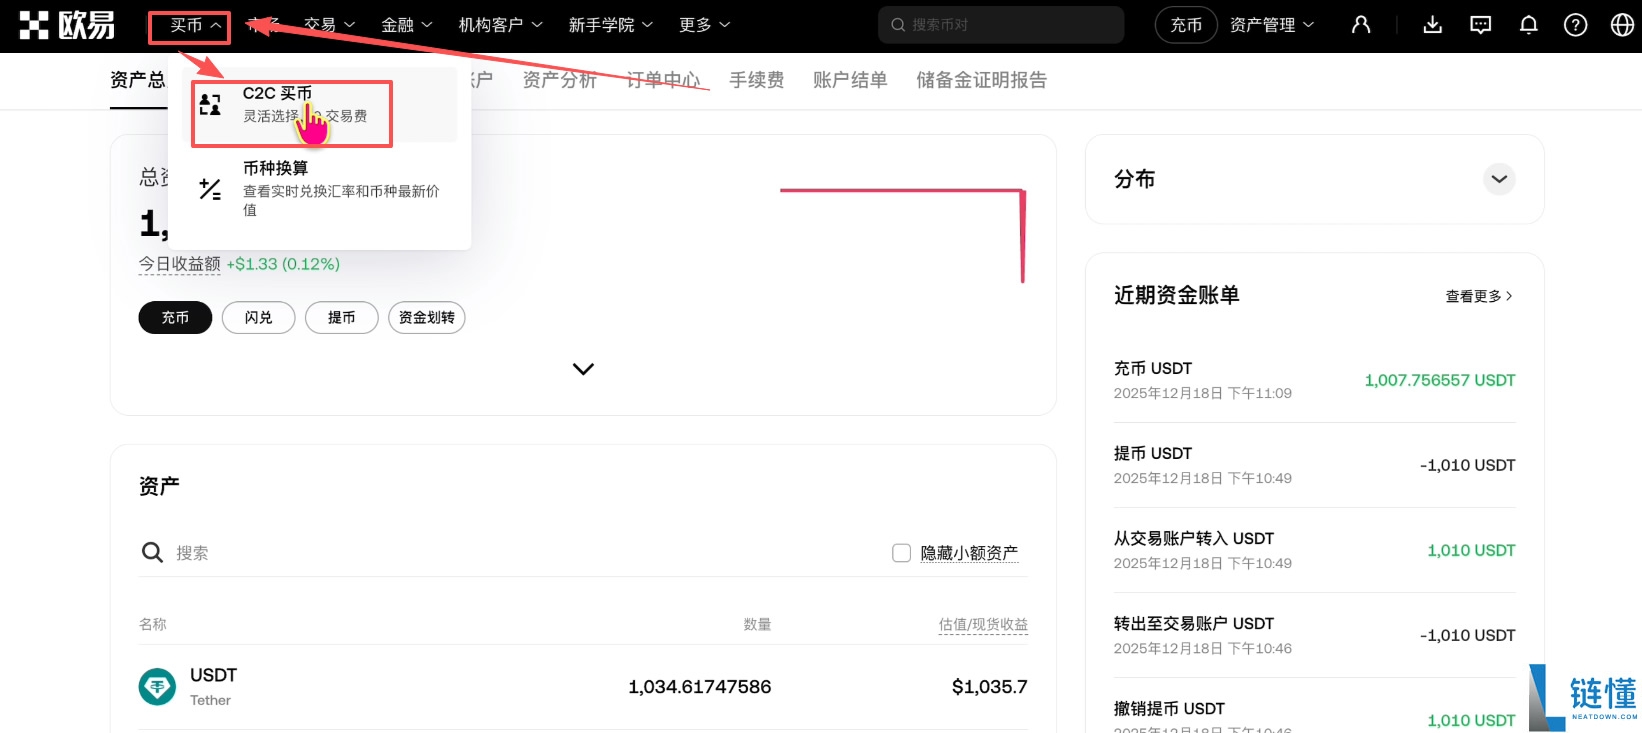1642x733 pixels.
Task: Open the 查看更多 link
Action: point(1479,296)
